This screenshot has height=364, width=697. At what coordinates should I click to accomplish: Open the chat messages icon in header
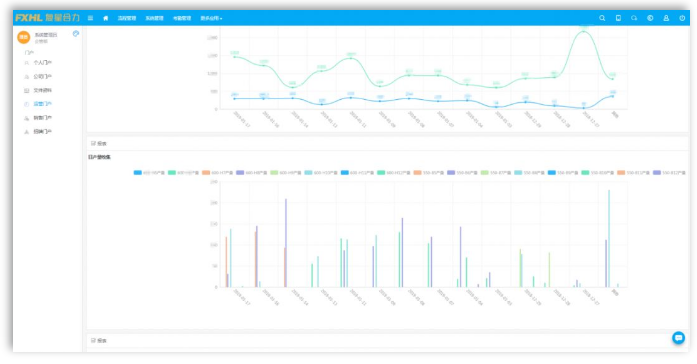click(634, 18)
